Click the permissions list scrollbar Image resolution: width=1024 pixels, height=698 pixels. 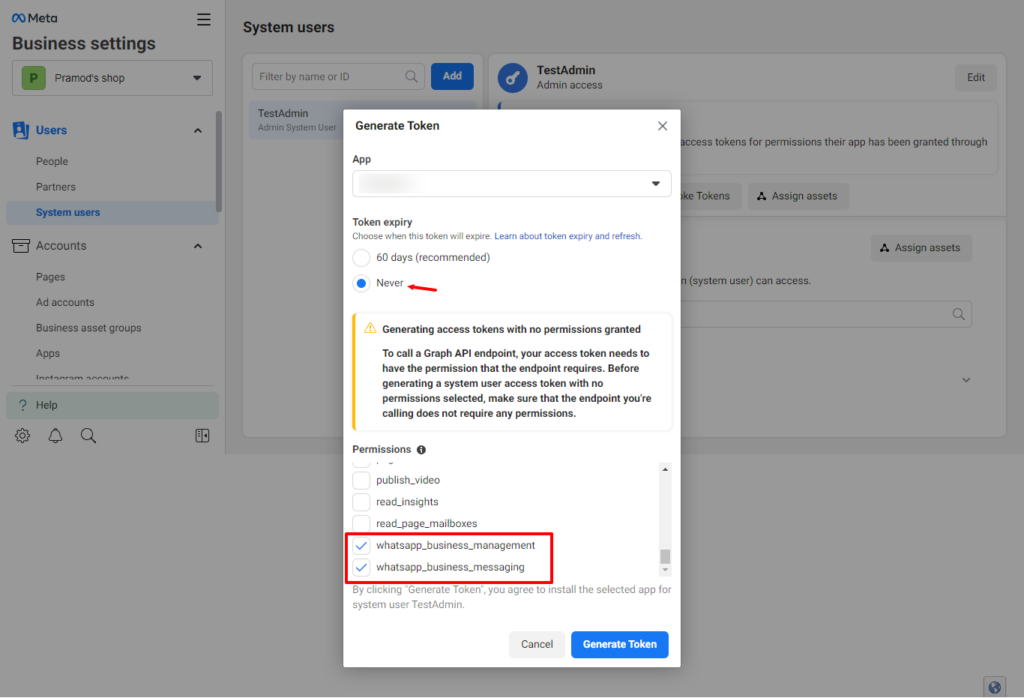coord(665,556)
